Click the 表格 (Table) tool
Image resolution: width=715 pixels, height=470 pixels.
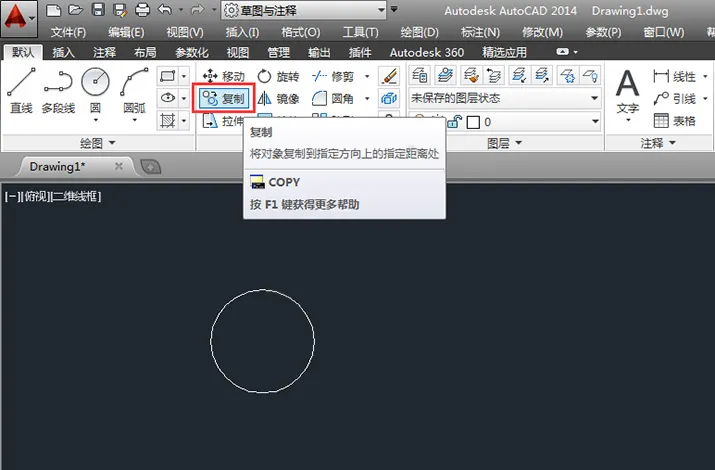pyautogui.click(x=674, y=121)
